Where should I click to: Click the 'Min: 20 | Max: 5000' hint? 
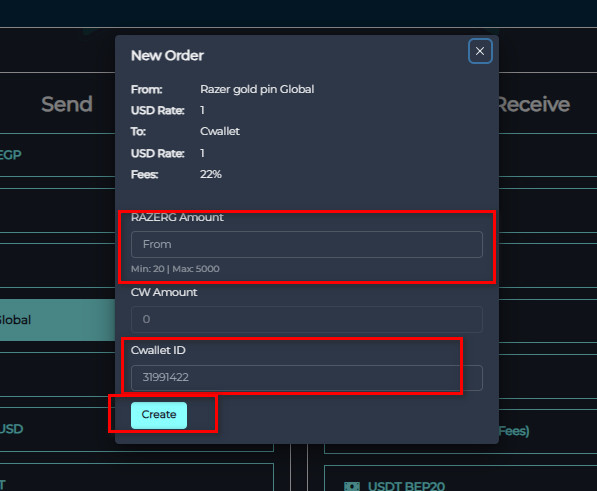coord(175,269)
